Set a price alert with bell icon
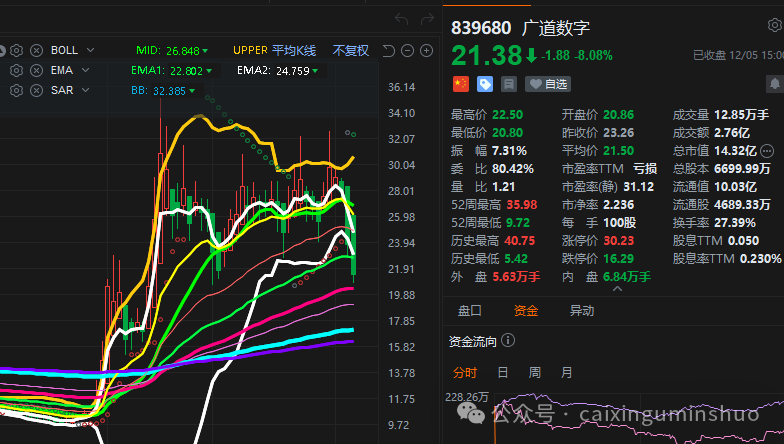The image size is (784, 444). 774,84
